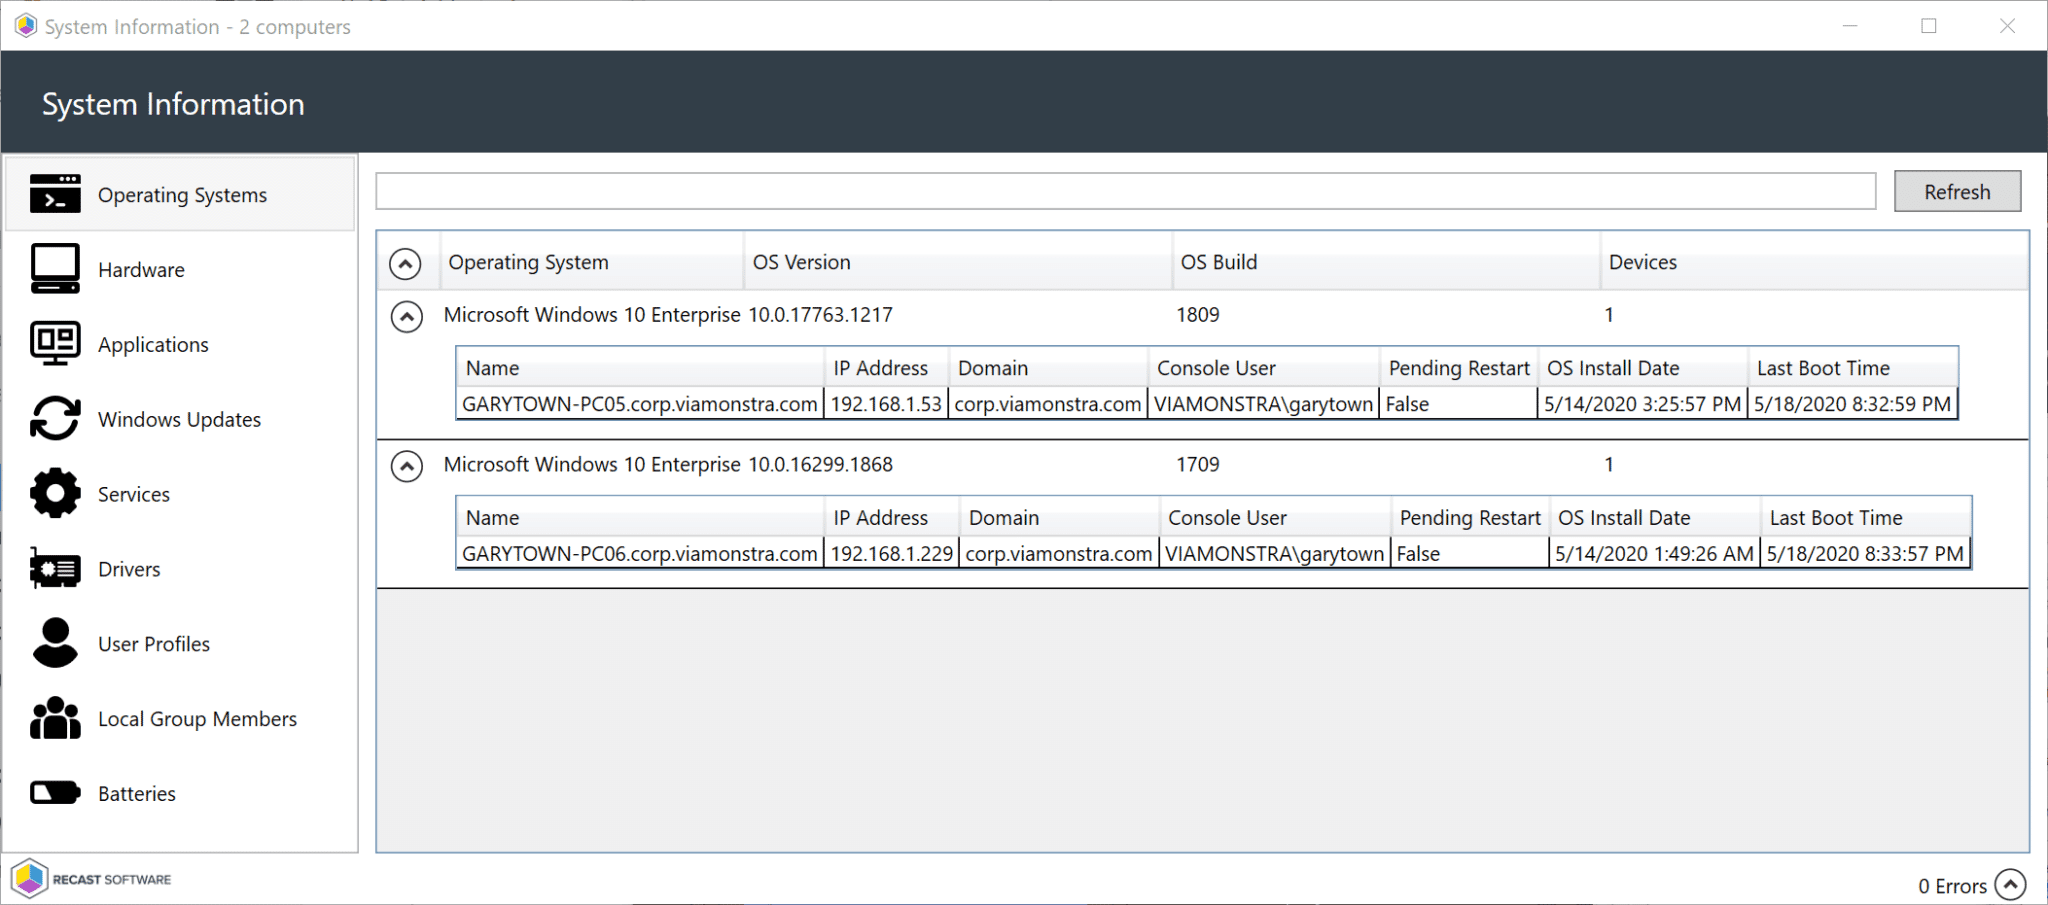
Task: Open the Local Group Members people icon
Action: click(x=55, y=719)
